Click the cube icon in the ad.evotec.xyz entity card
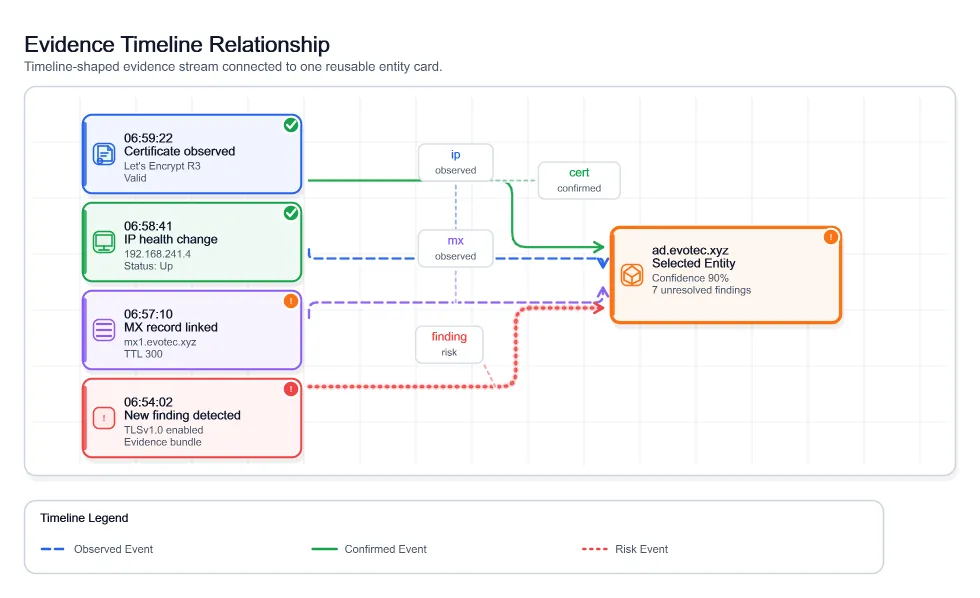Viewport: 980px width, 598px height. (632, 275)
